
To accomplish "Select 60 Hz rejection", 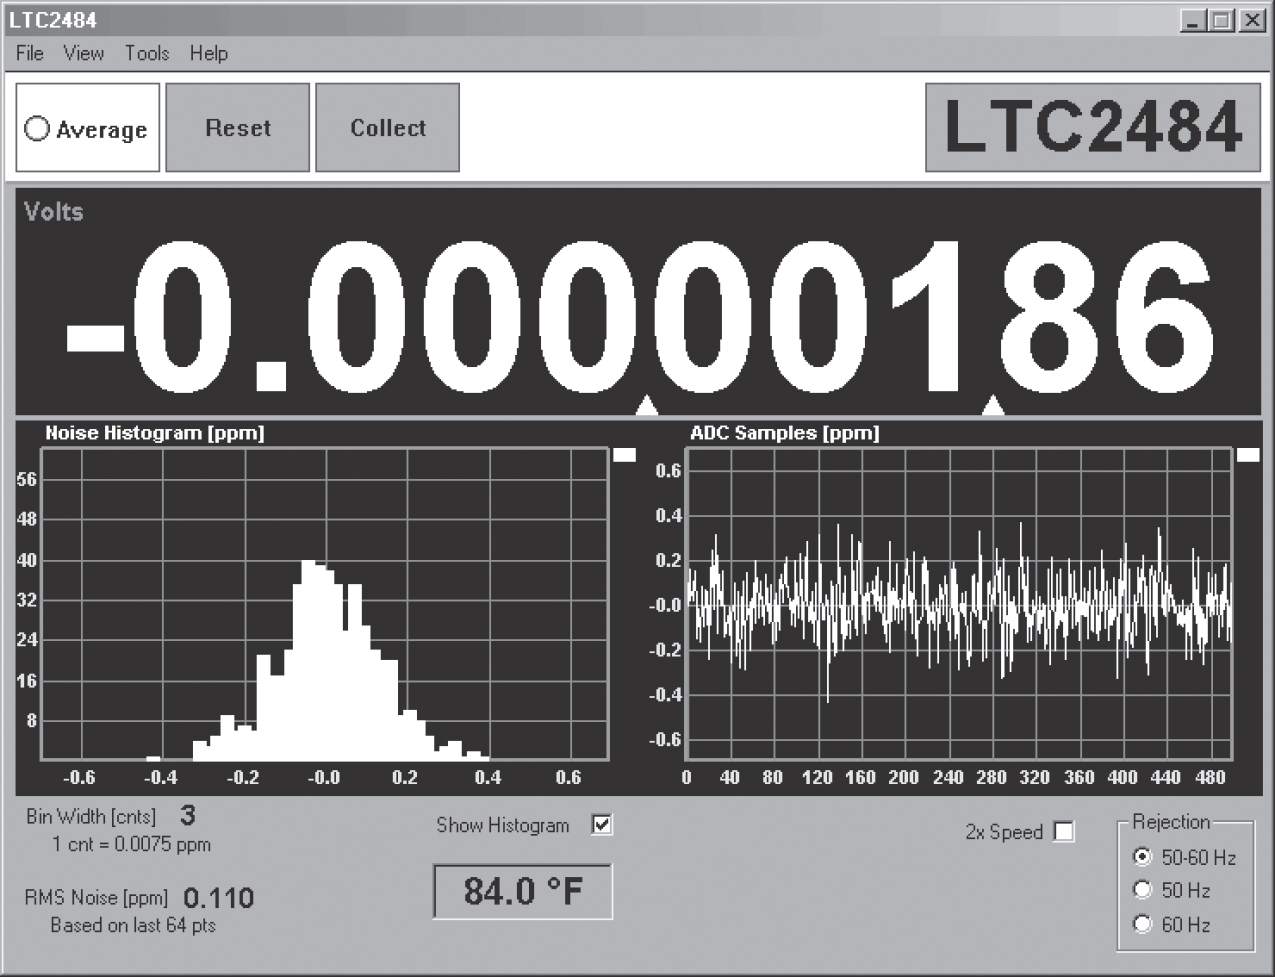I will [x=1142, y=924].
